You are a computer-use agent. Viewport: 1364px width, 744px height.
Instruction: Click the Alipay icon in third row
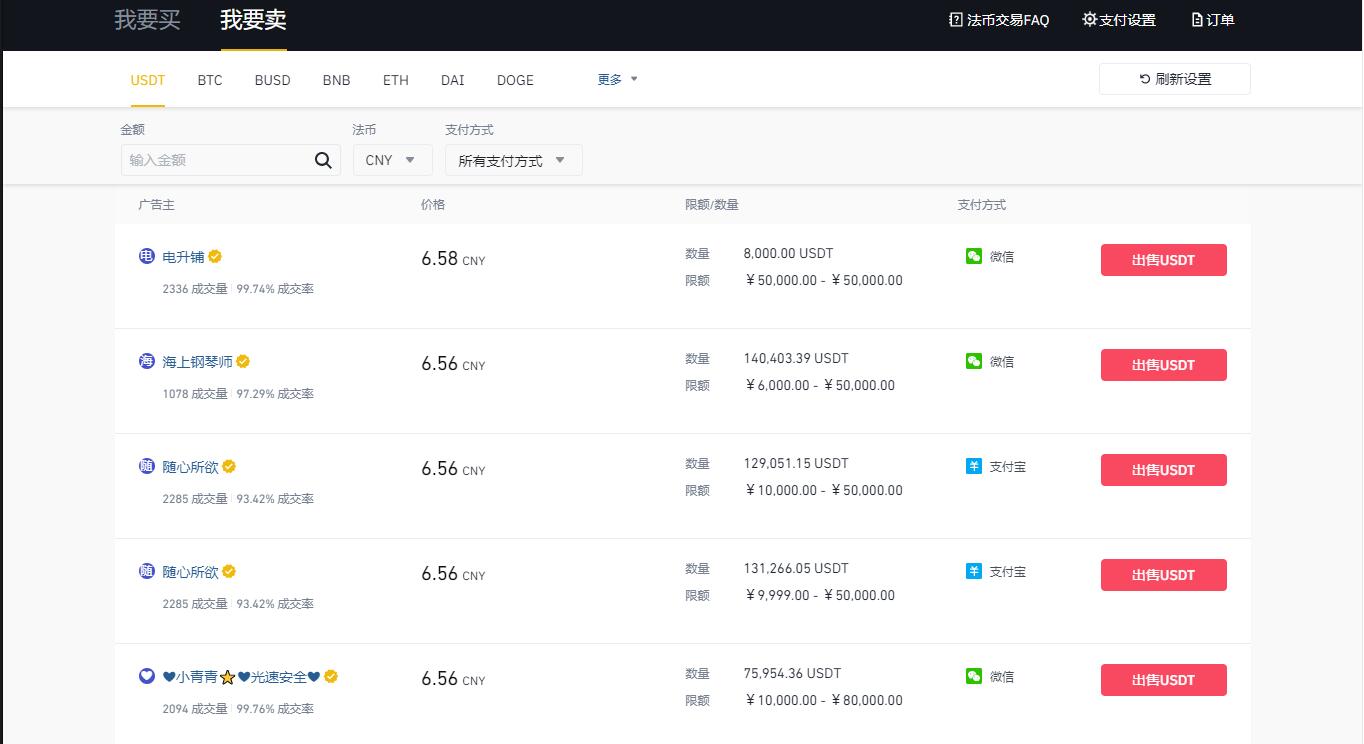(x=974, y=467)
